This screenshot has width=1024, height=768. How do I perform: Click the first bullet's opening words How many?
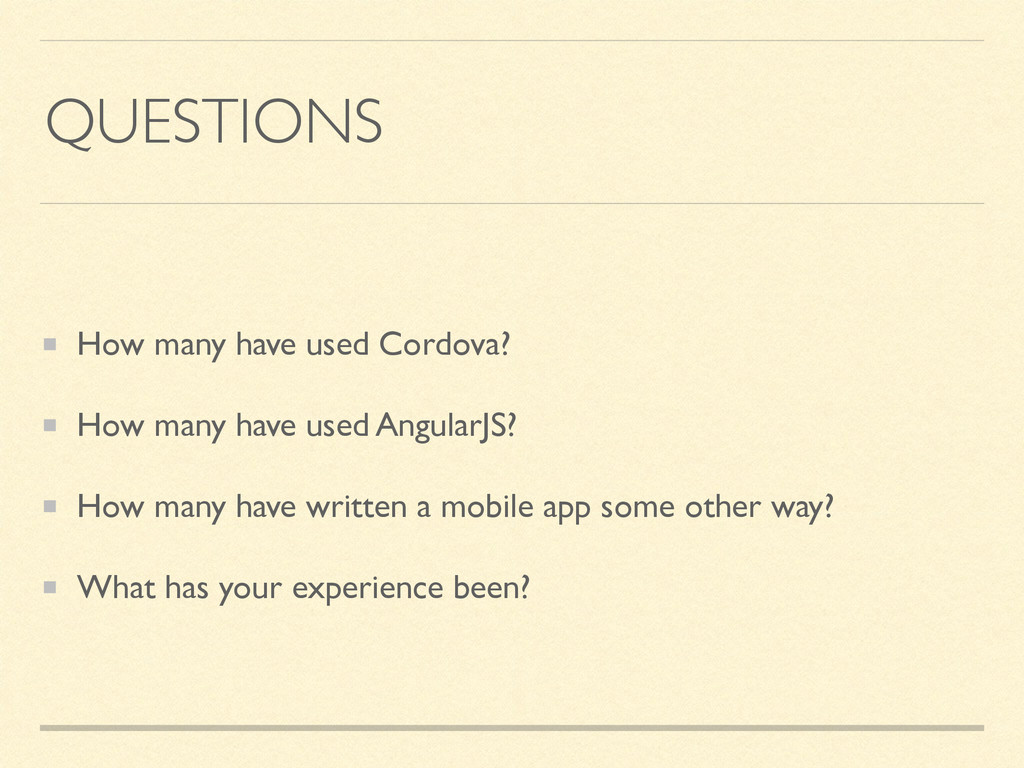point(152,345)
